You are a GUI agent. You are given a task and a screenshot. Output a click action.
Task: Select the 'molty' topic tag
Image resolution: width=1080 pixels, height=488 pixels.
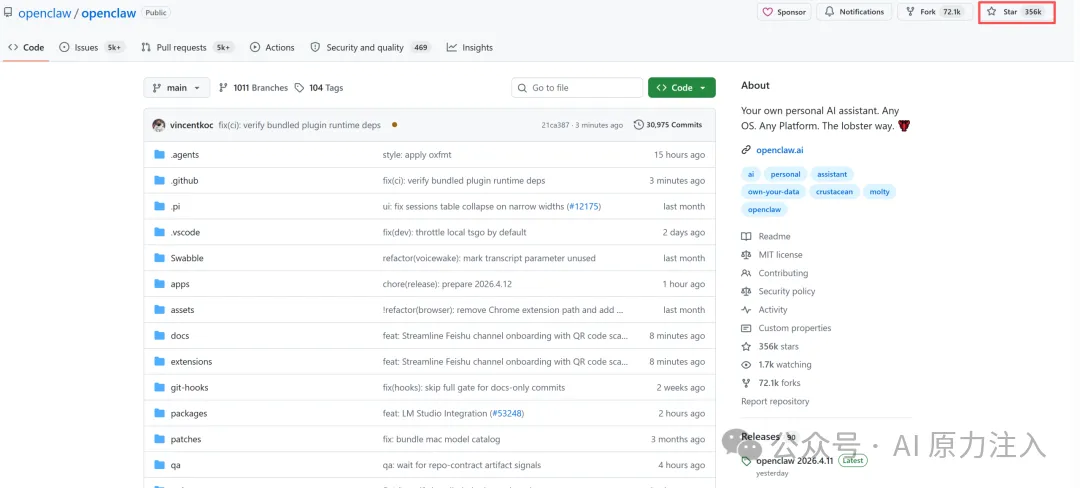click(880, 192)
